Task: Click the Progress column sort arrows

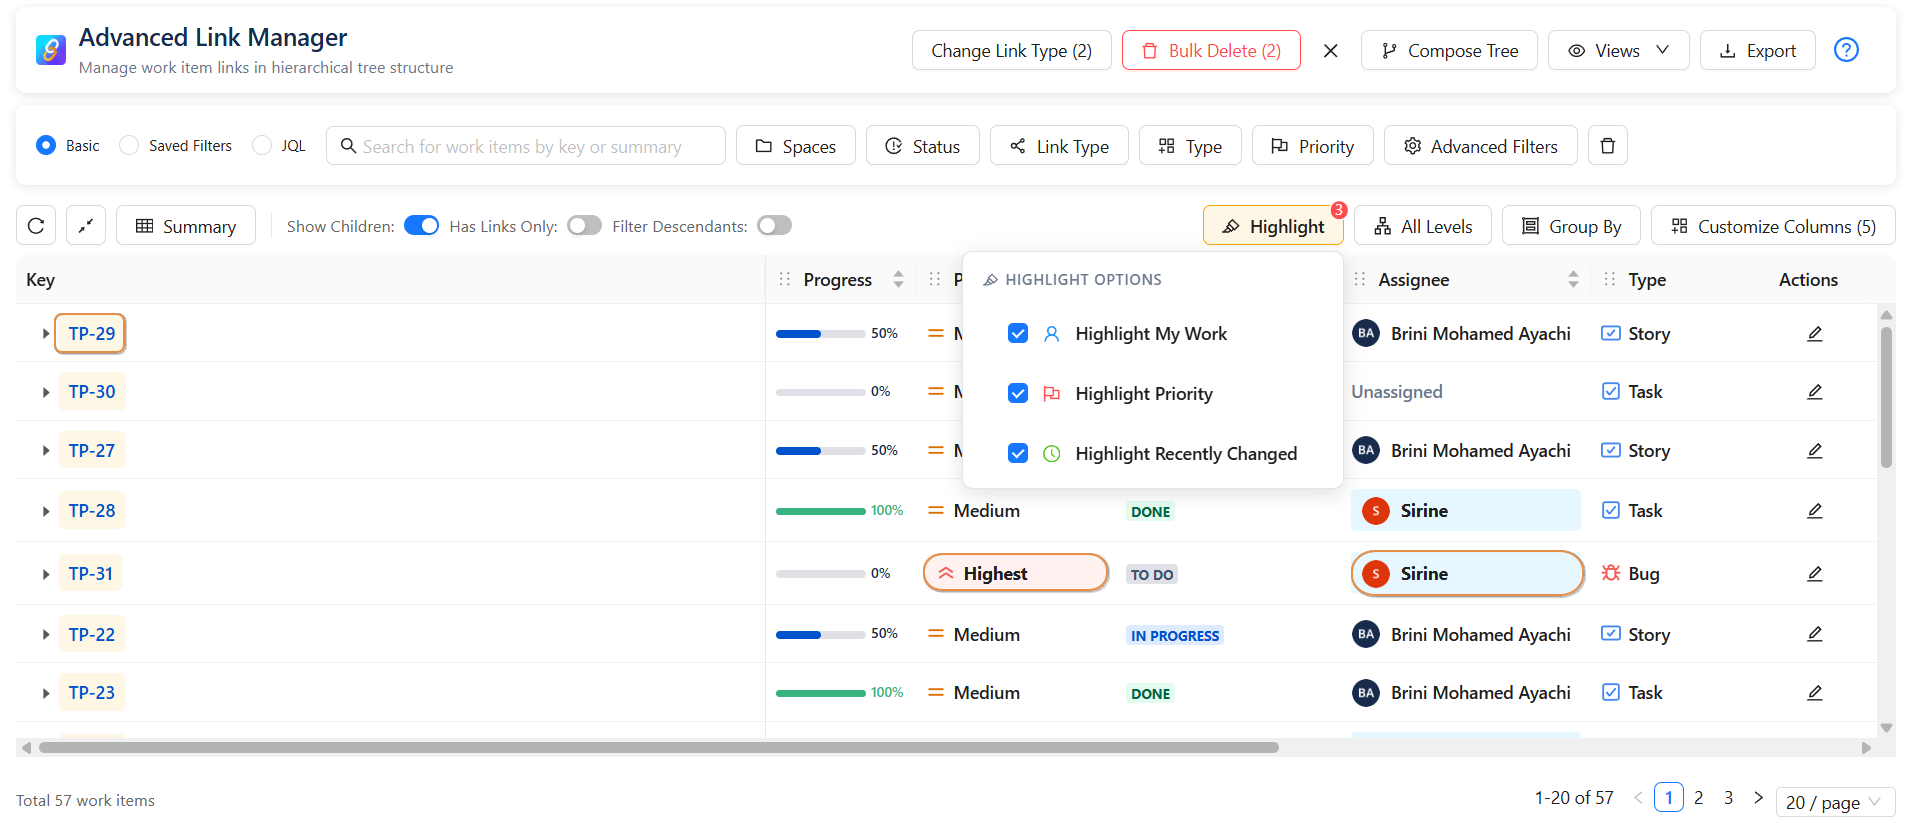Action: pyautogui.click(x=898, y=280)
